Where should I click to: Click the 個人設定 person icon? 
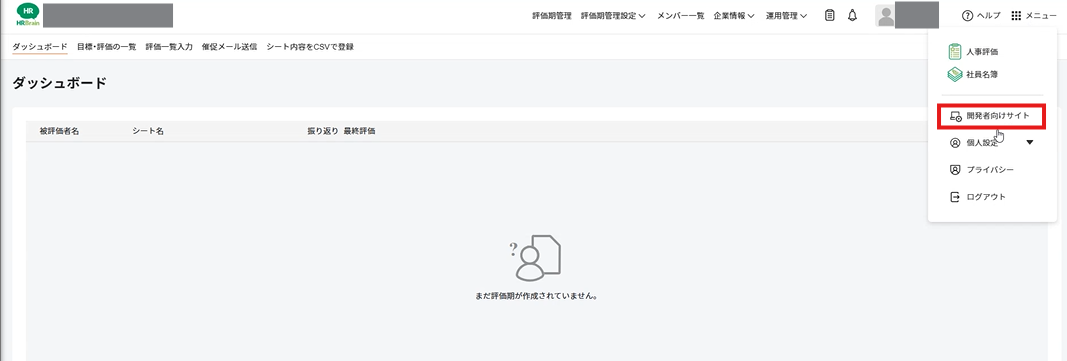click(x=955, y=143)
